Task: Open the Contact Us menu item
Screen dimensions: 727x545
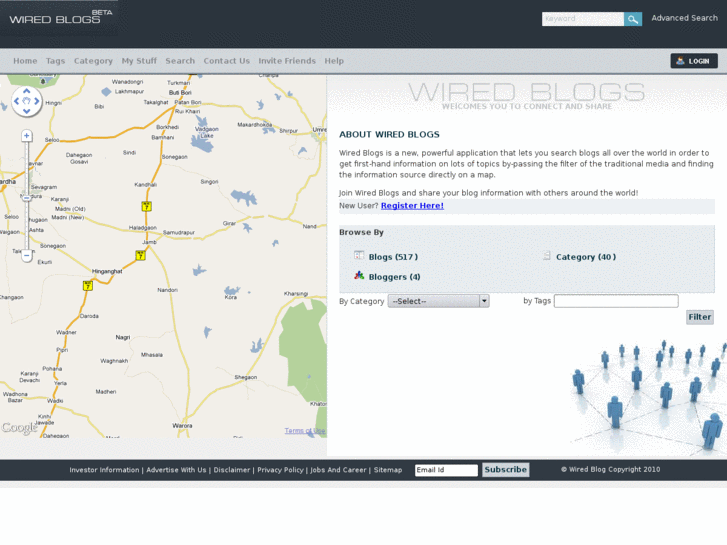Action: click(226, 61)
